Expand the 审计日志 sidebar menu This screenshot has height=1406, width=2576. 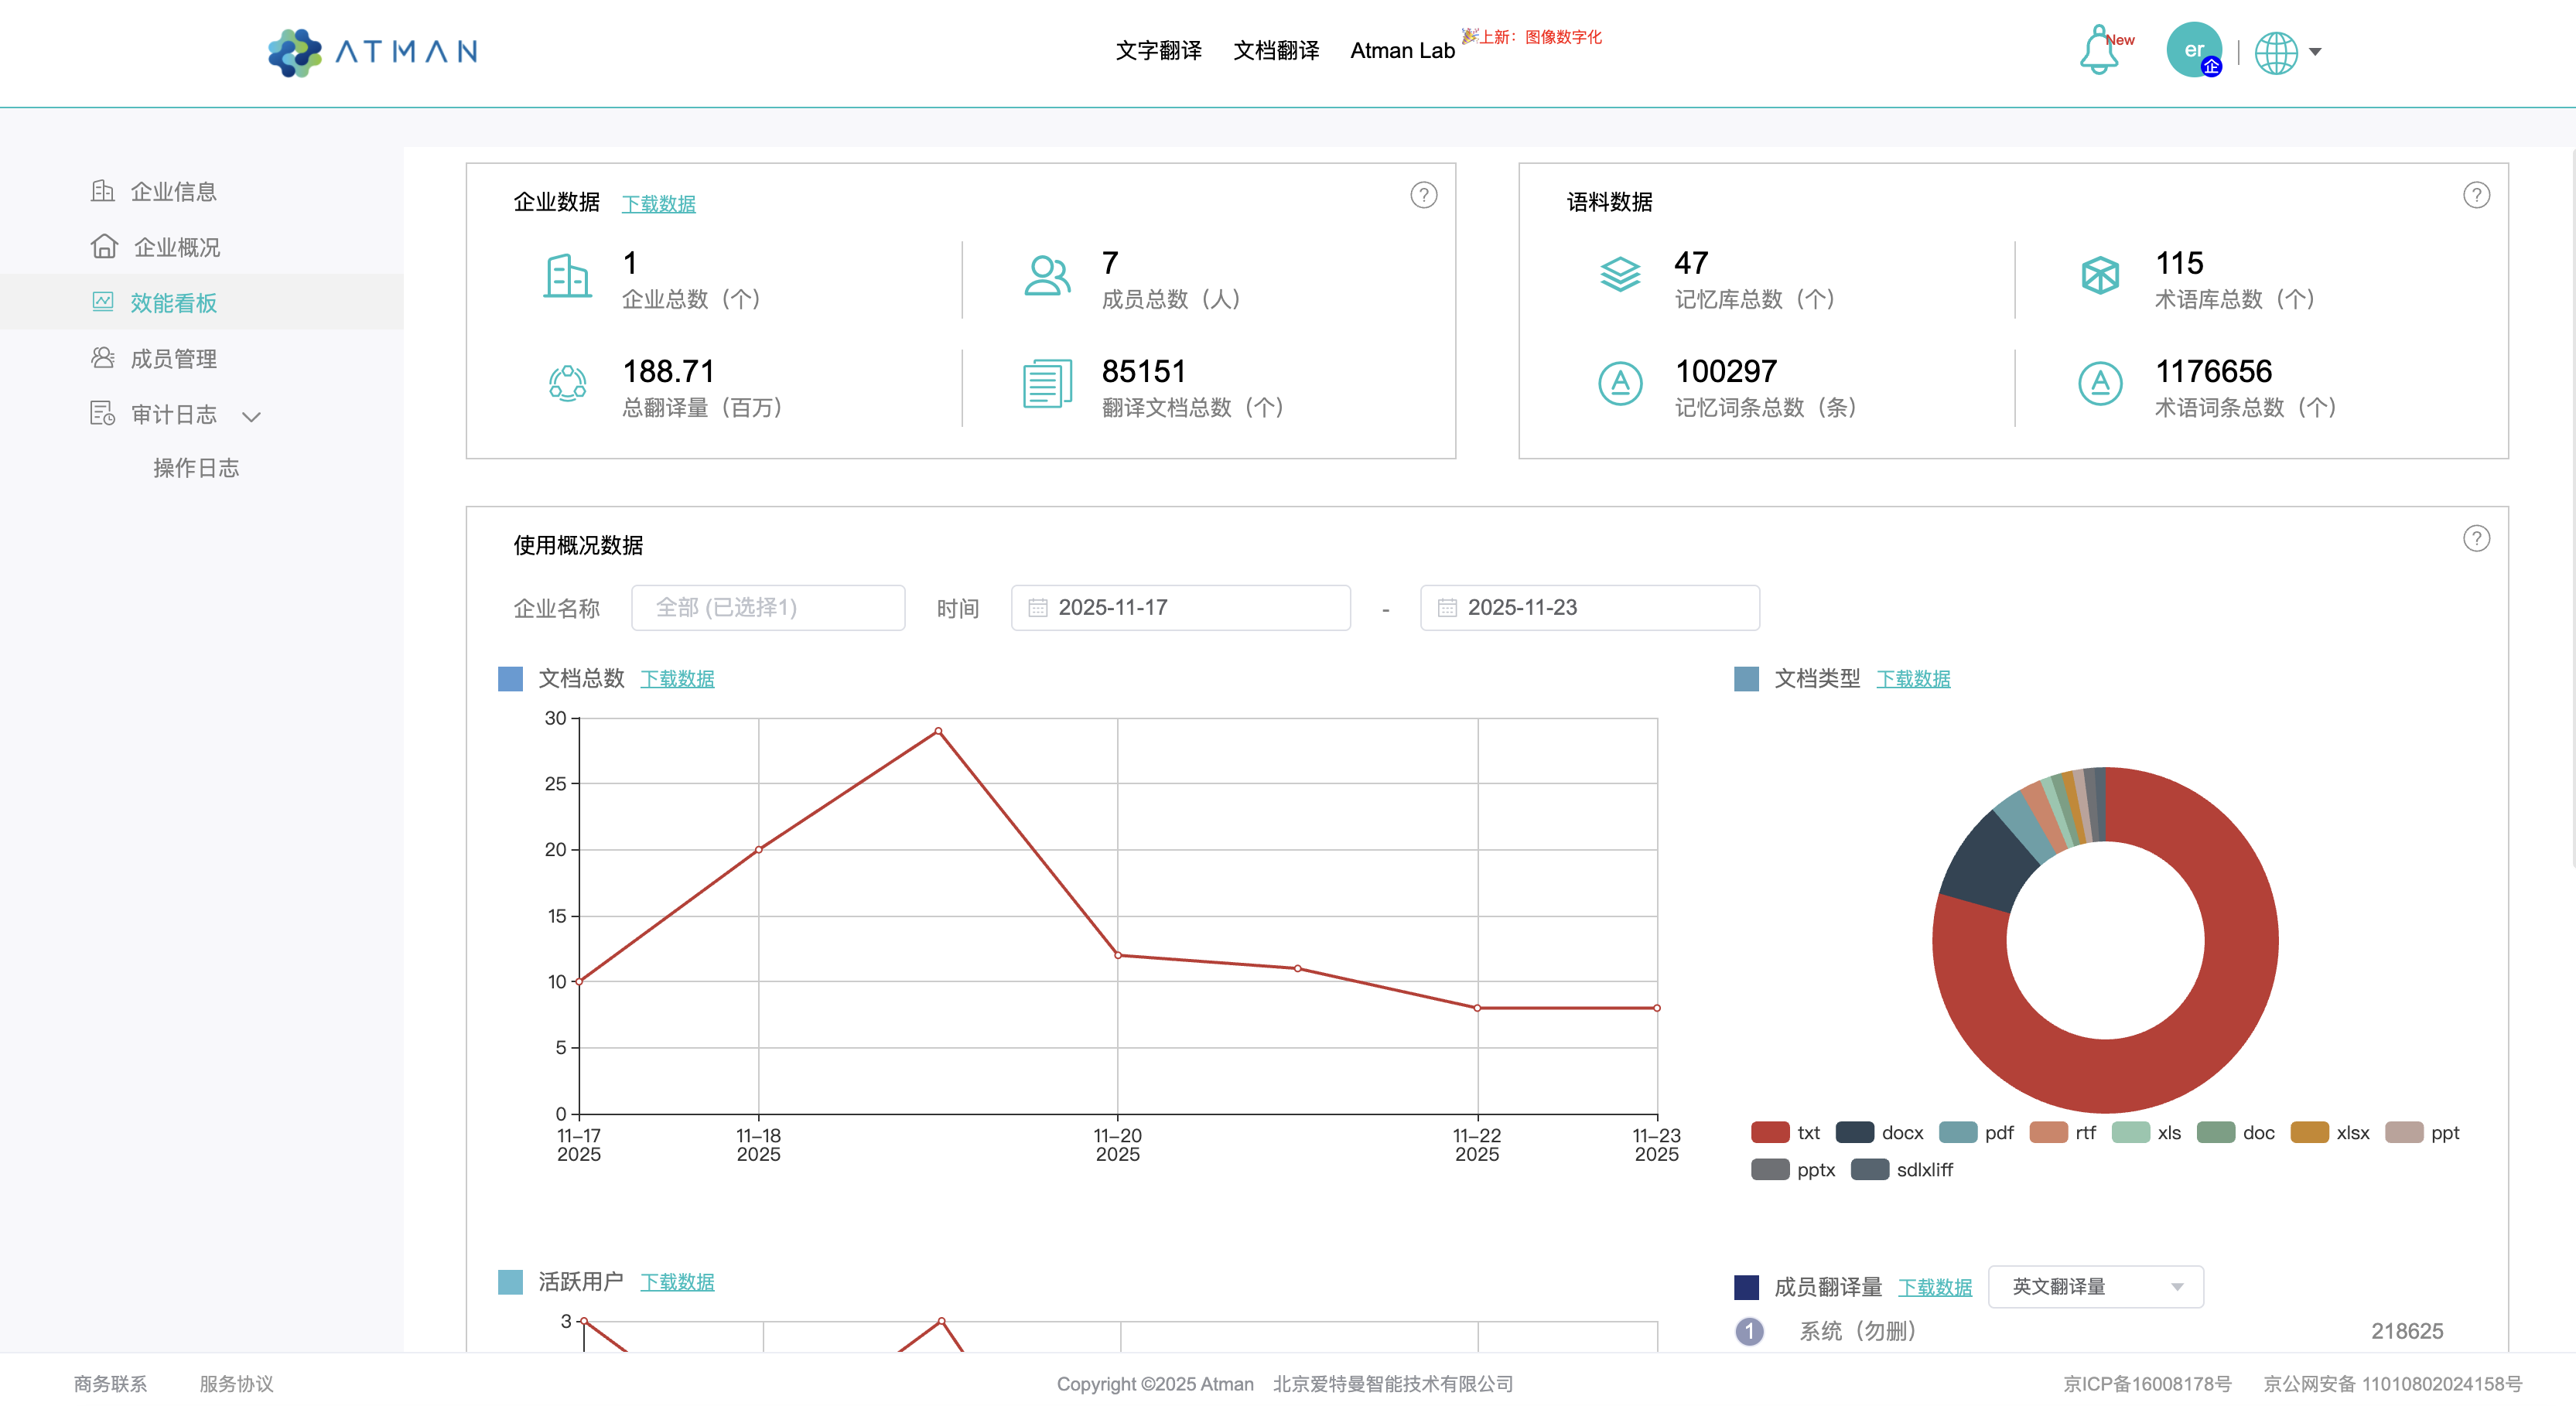(175, 414)
